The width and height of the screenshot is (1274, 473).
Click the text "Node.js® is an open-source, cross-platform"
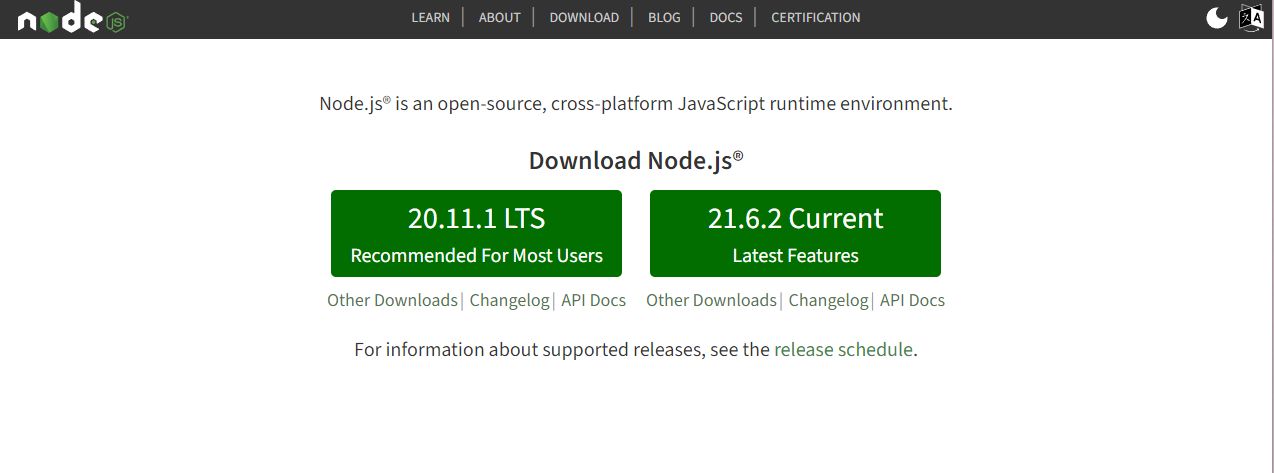(498, 104)
